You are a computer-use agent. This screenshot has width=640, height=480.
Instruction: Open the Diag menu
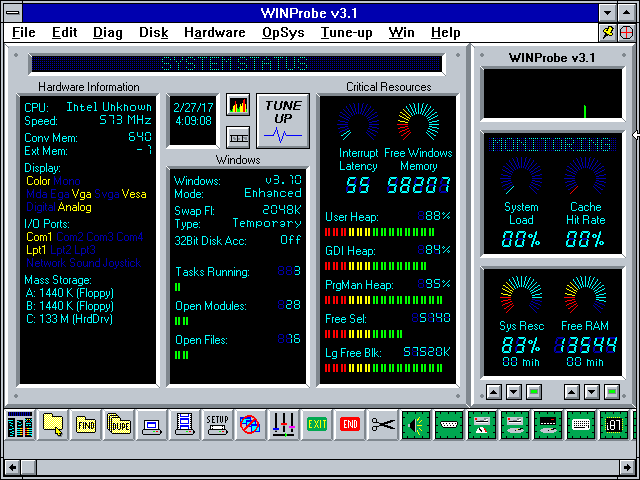pos(108,33)
